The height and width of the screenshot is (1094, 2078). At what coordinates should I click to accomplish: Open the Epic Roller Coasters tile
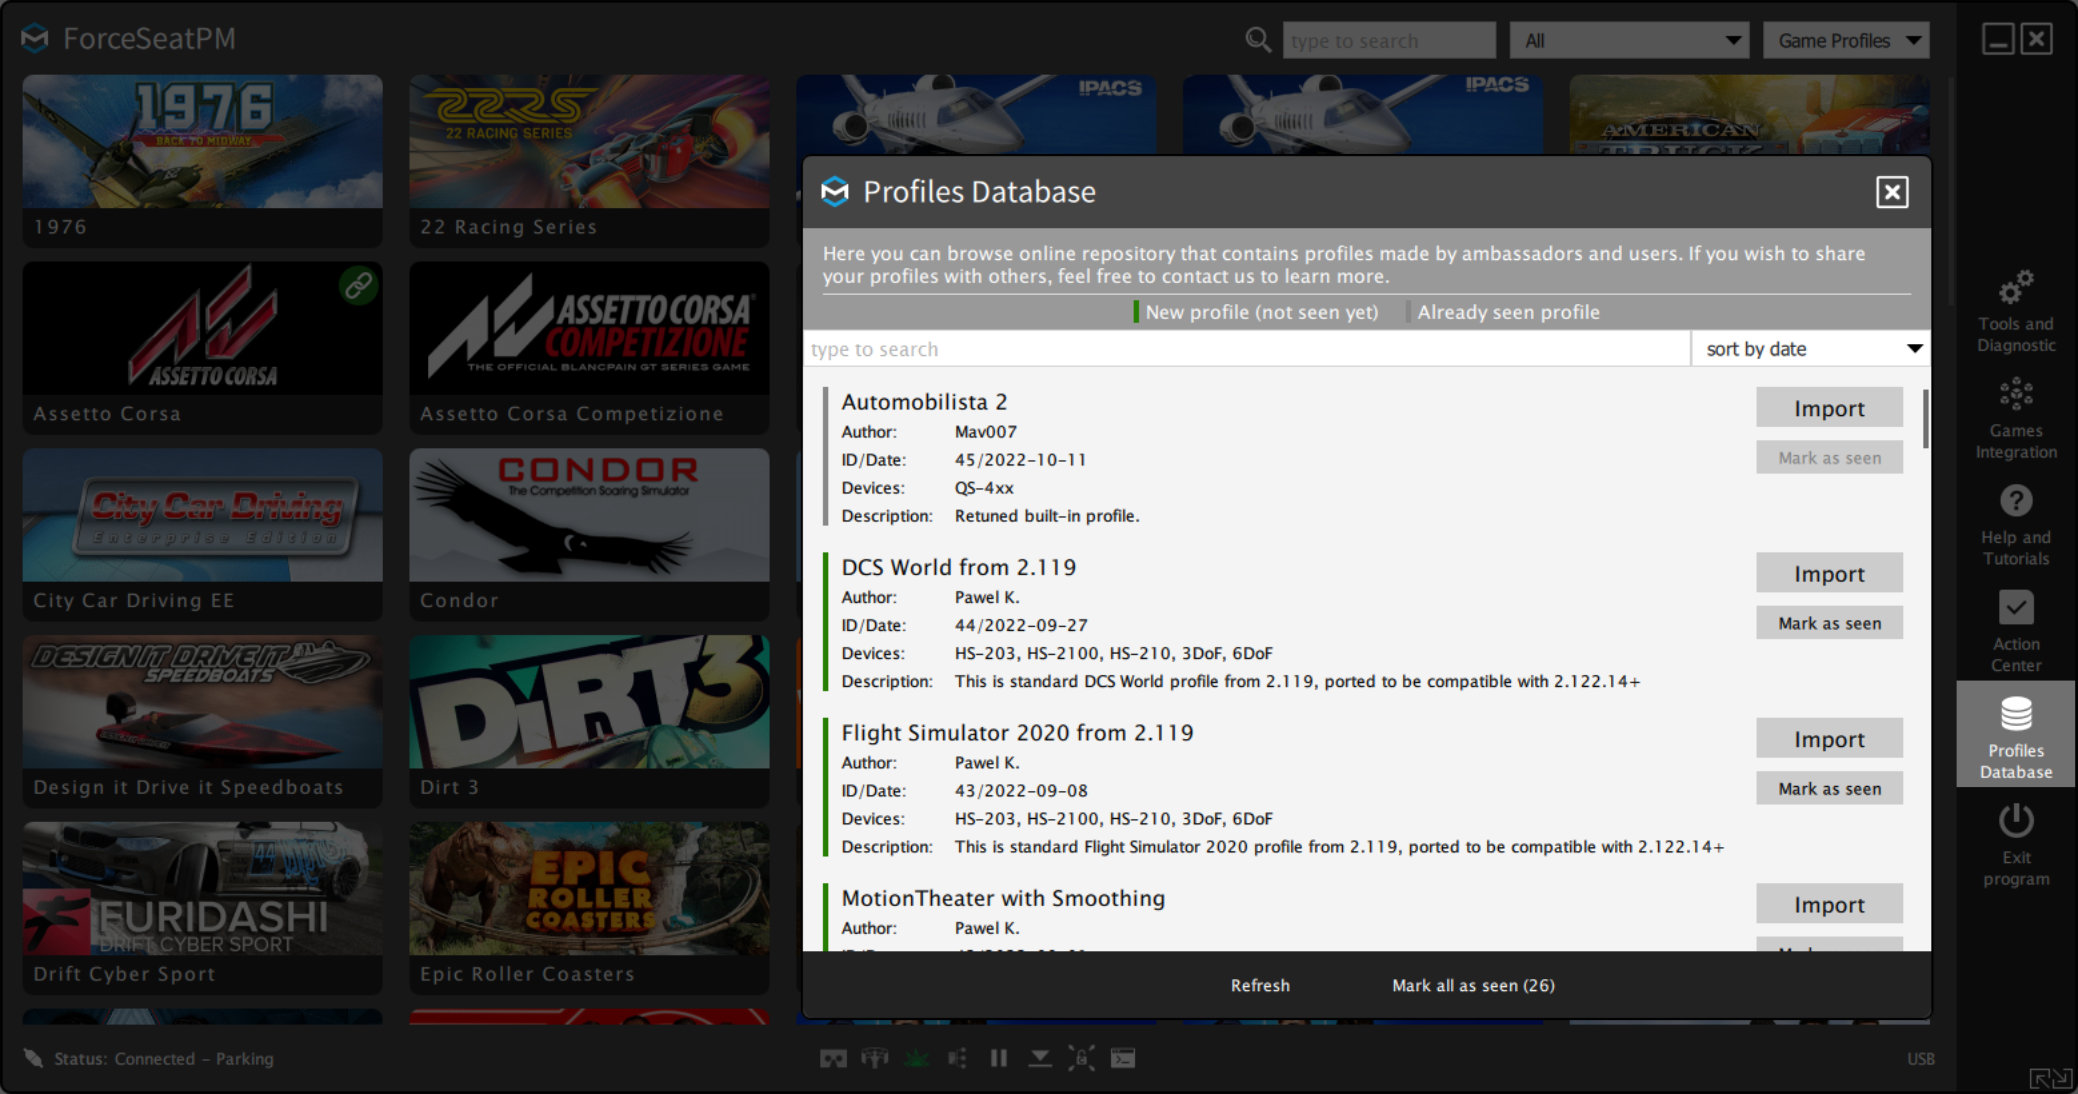pos(589,908)
